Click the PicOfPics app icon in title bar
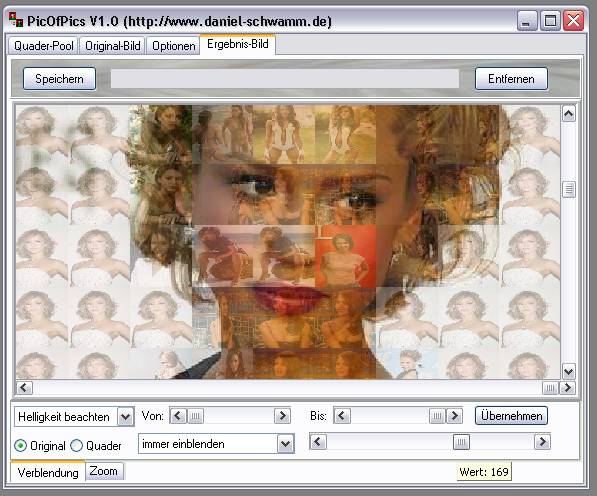The width and height of the screenshot is (597, 496). pyautogui.click(x=16, y=20)
